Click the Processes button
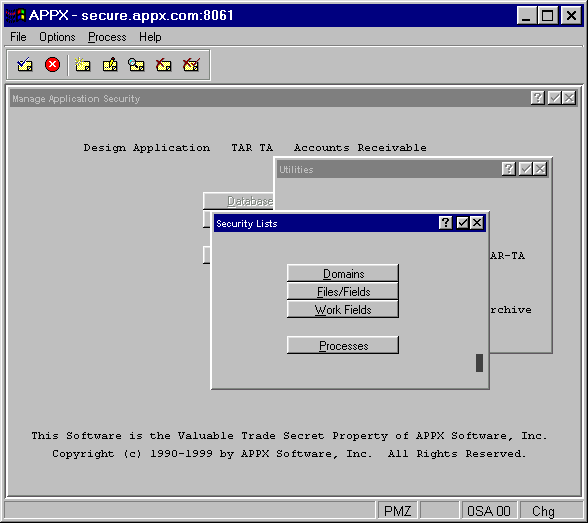The width and height of the screenshot is (588, 523). (343, 345)
